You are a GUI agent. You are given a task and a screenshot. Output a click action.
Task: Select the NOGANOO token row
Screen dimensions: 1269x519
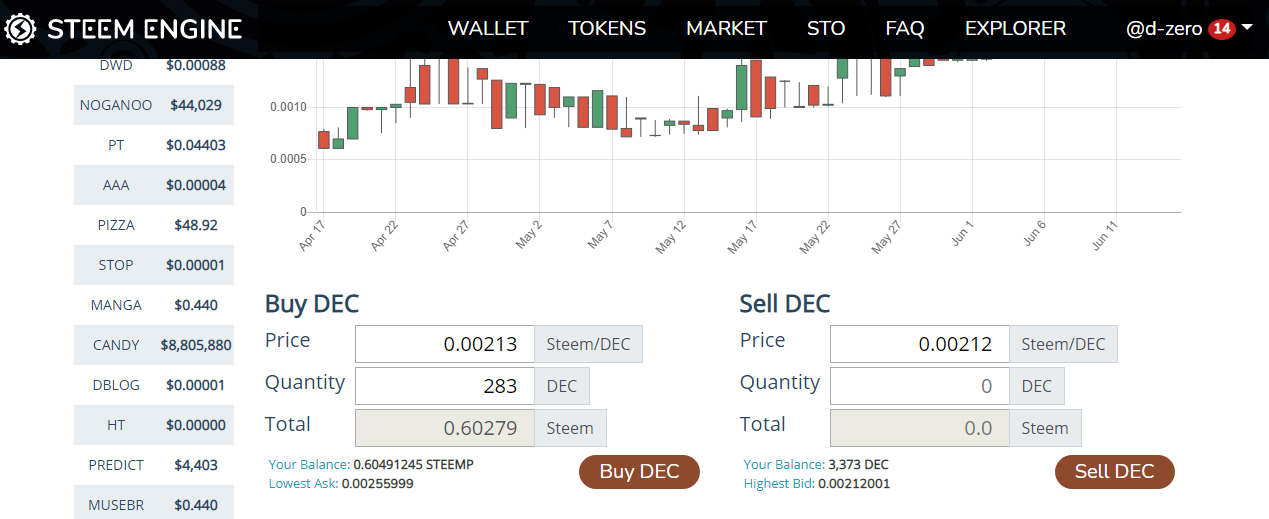click(x=154, y=105)
